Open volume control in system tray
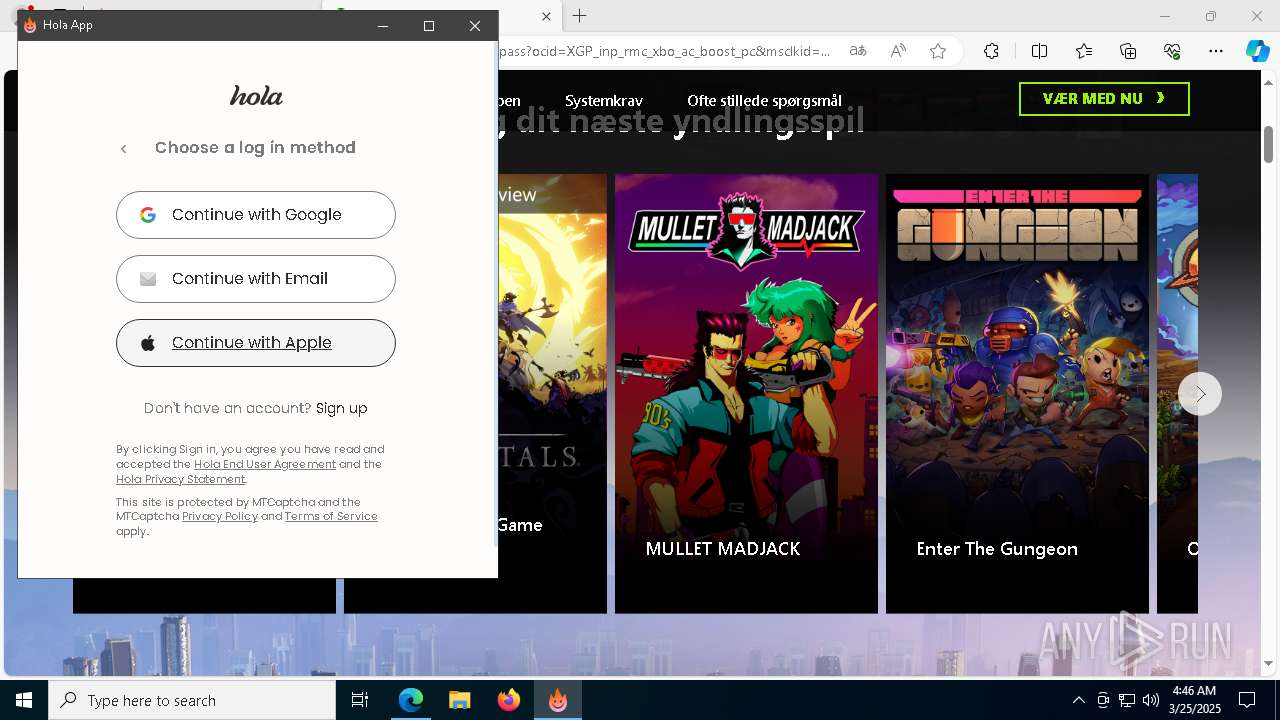This screenshot has width=1280, height=720. tap(1151, 700)
